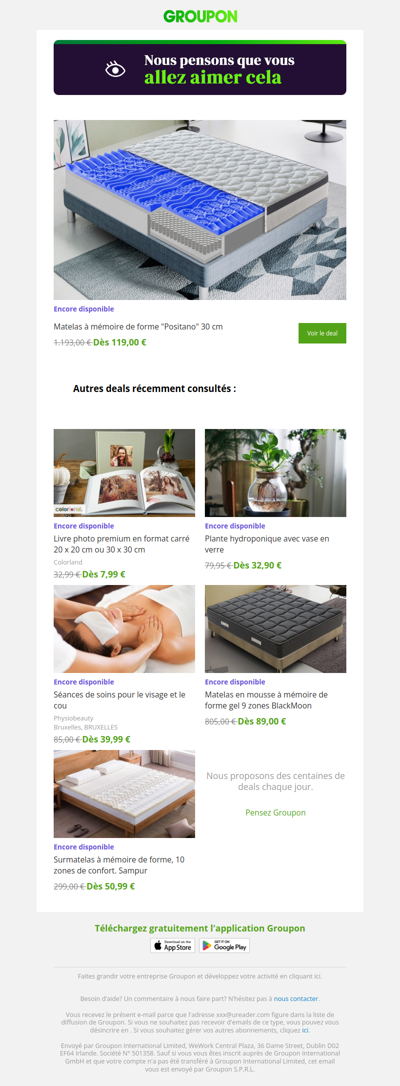
Task: Click the 'nous contacter' help link
Action: click(x=296, y=999)
